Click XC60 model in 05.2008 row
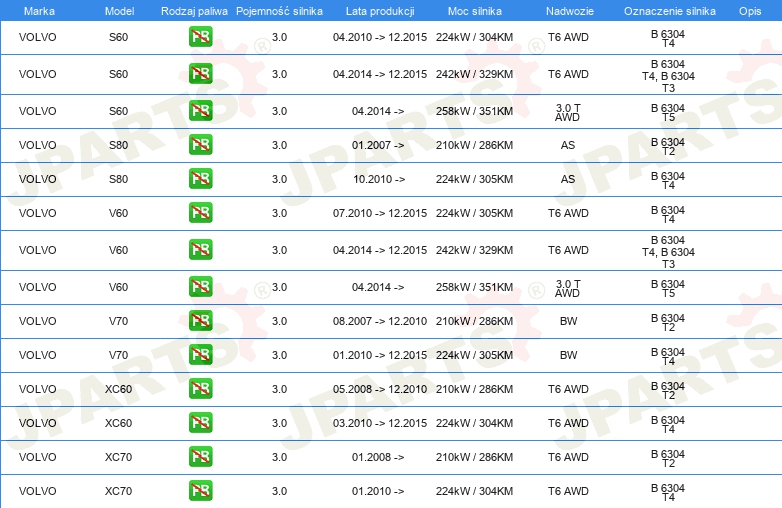This screenshot has height=508, width=782. 118,389
